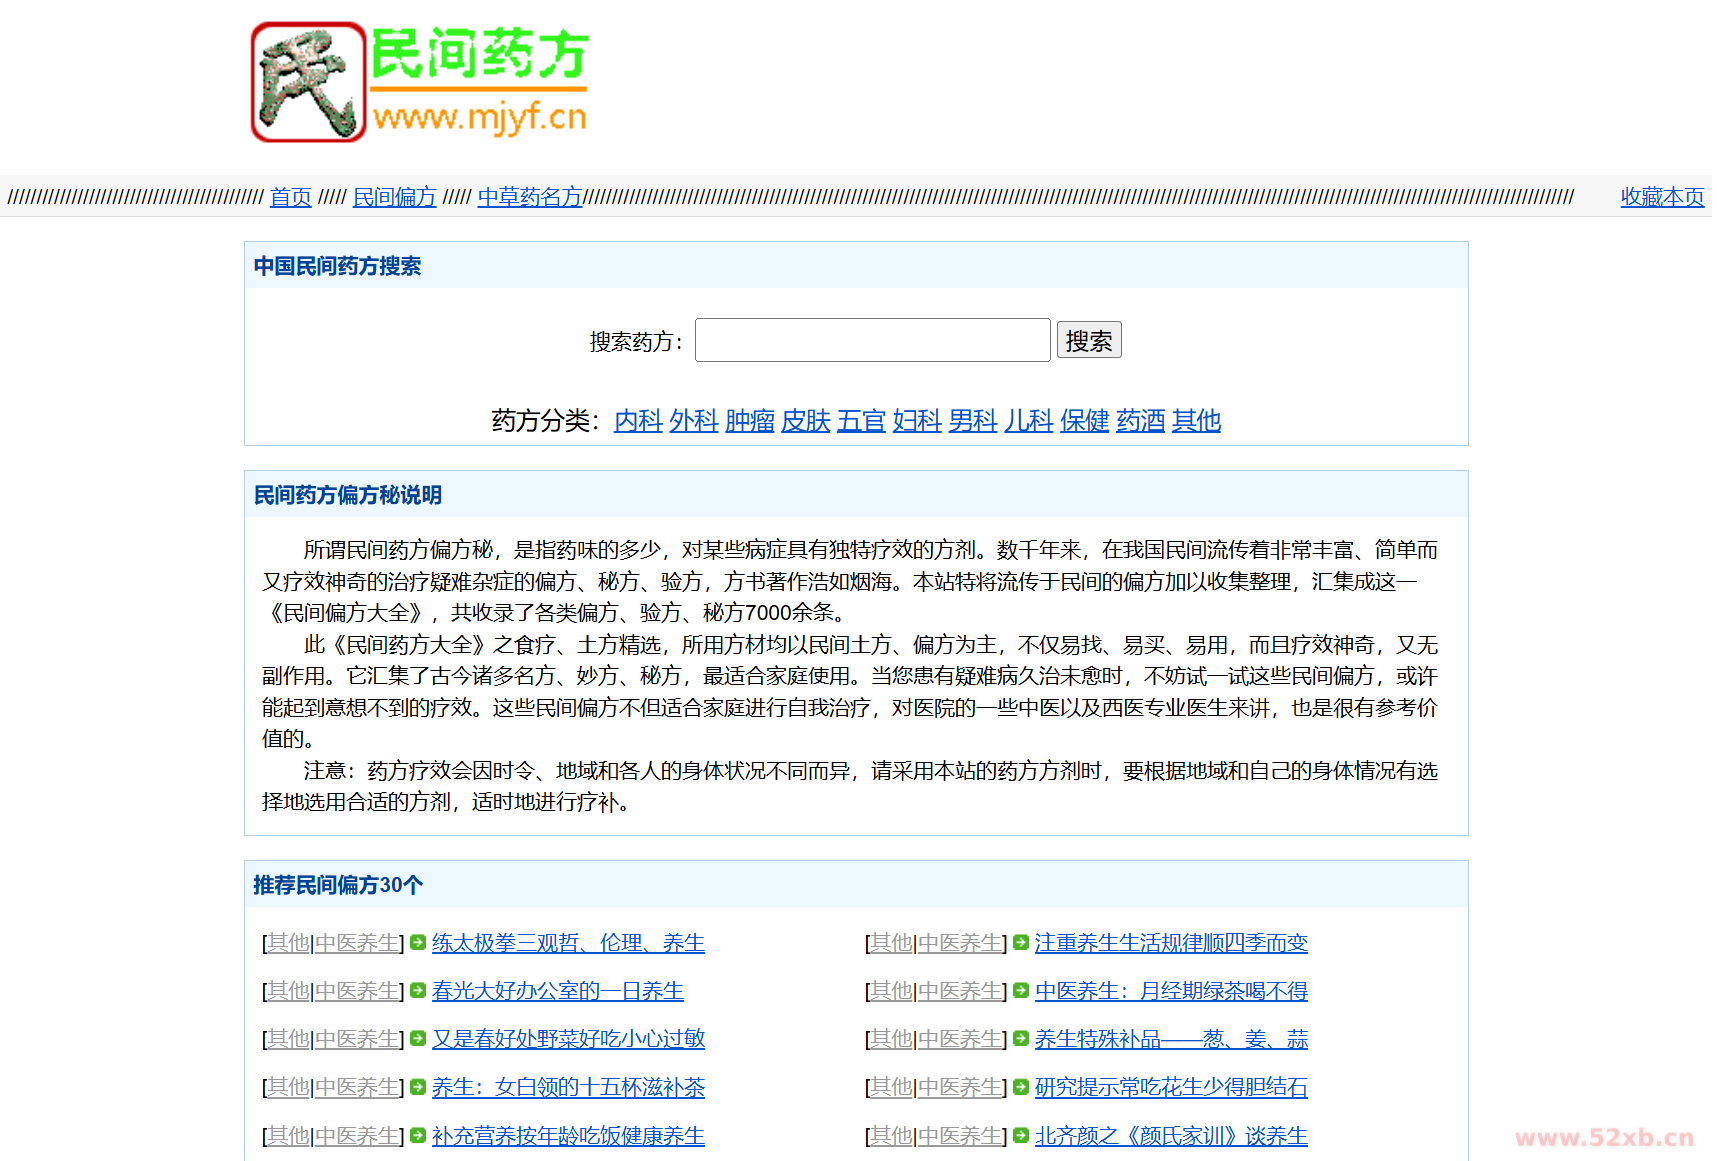Click 收藏本页 at the top right
Image resolution: width=1717 pixels, height=1161 pixels.
point(1661,197)
